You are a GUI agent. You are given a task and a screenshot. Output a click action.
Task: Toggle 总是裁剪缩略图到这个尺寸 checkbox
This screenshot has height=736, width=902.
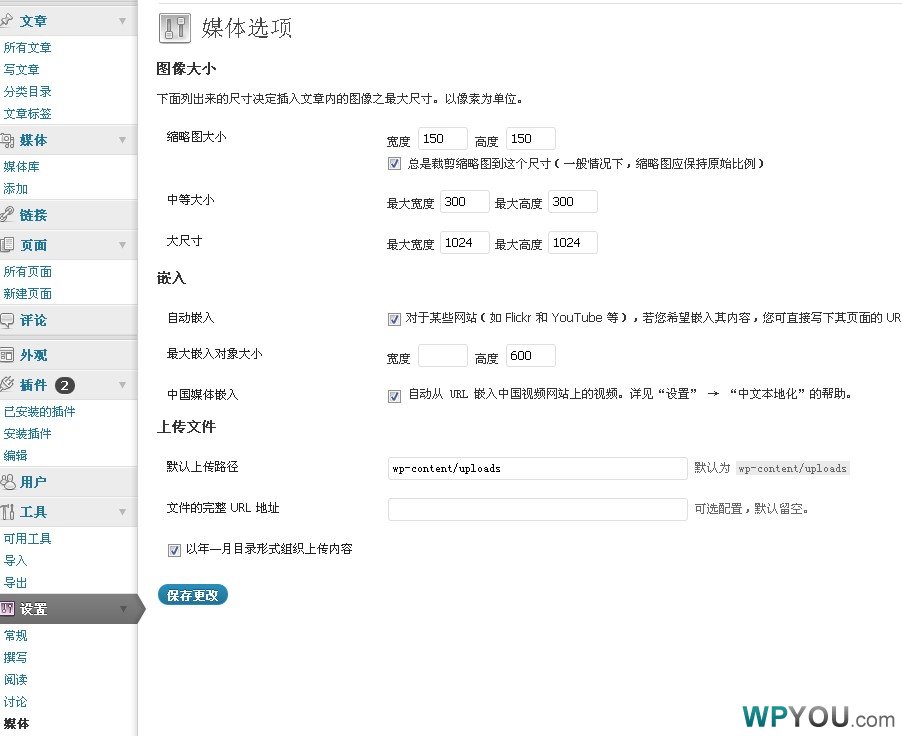[x=394, y=164]
